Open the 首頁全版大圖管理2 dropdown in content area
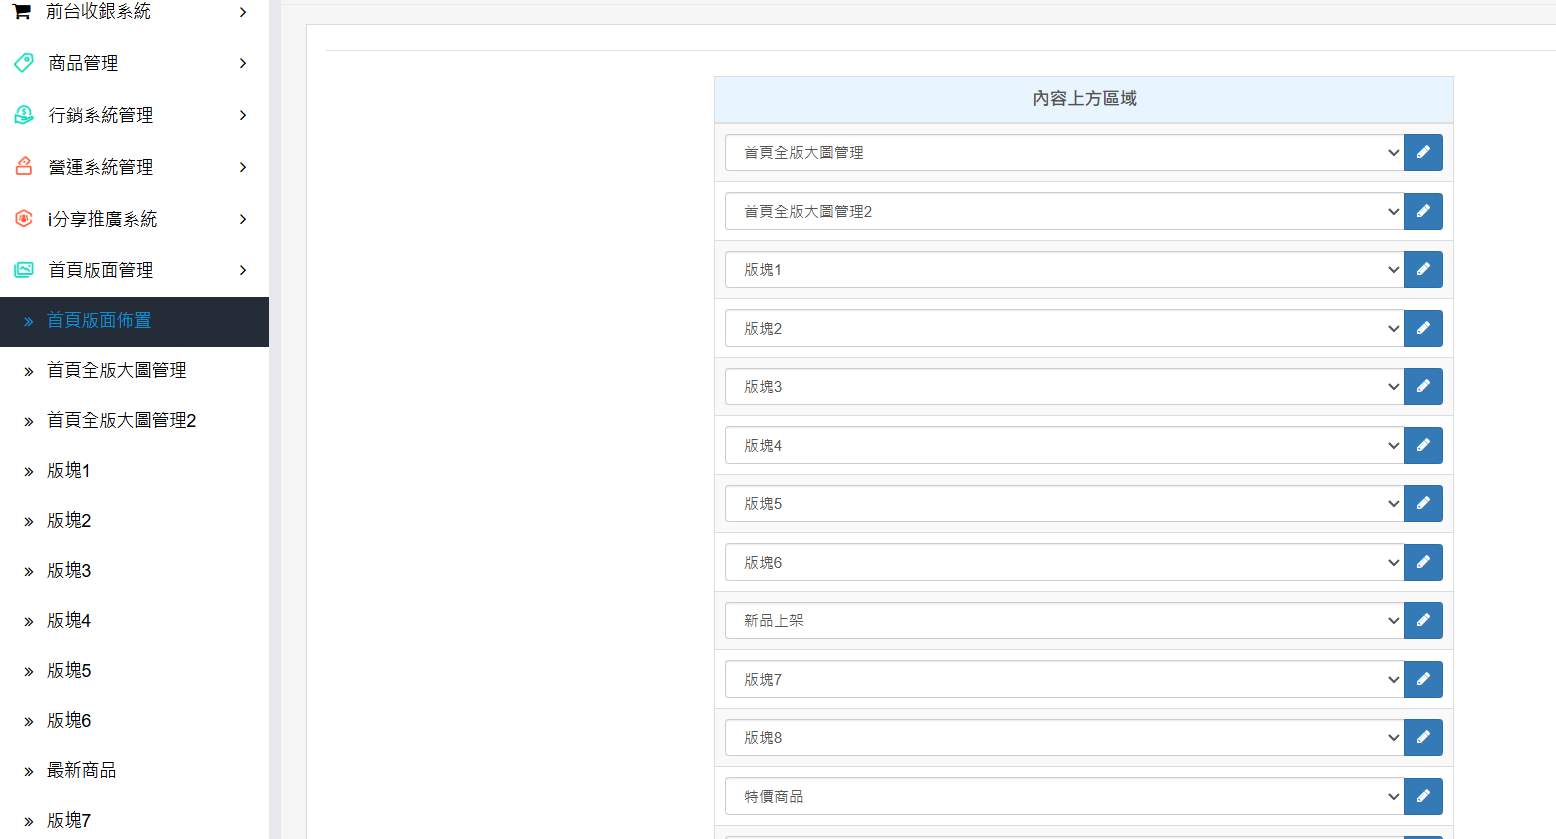1556x839 pixels. 1064,211
